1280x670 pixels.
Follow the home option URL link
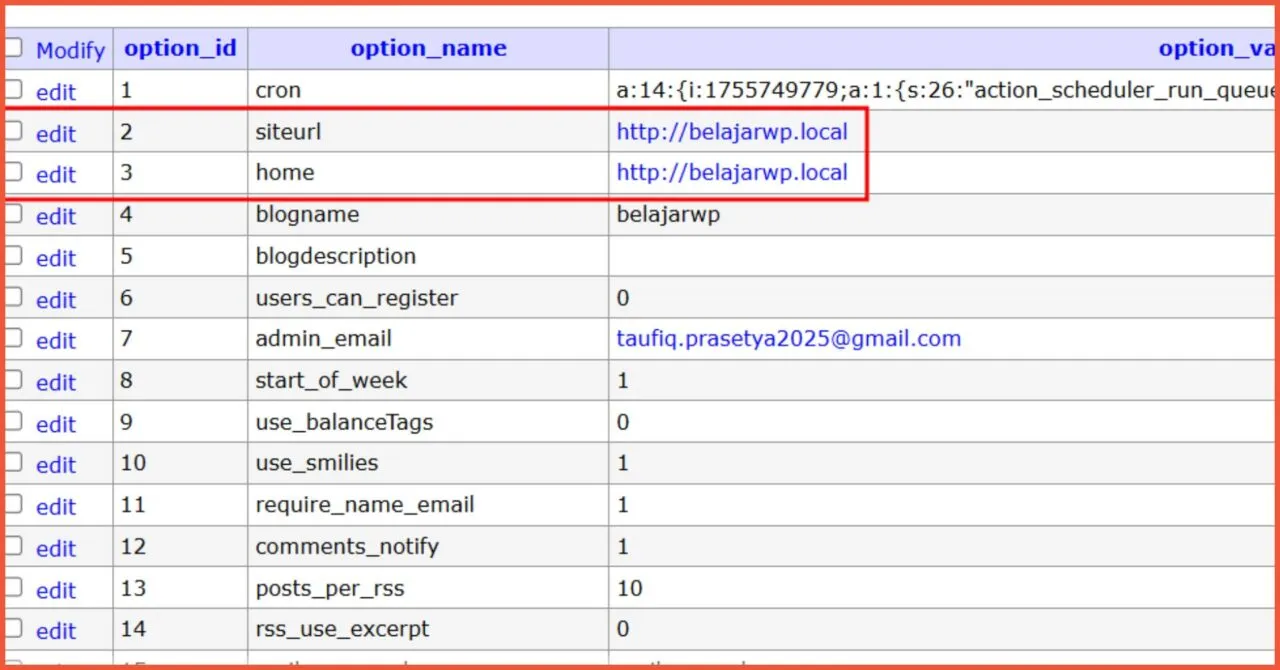[731, 173]
